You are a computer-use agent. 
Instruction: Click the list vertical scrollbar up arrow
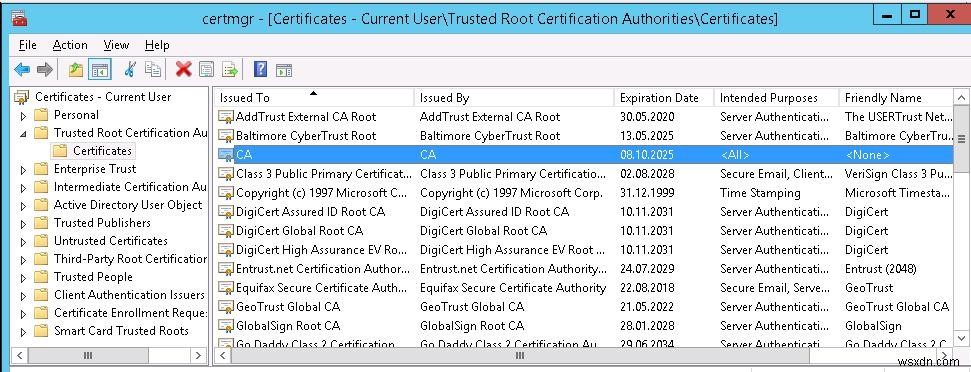[x=961, y=97]
